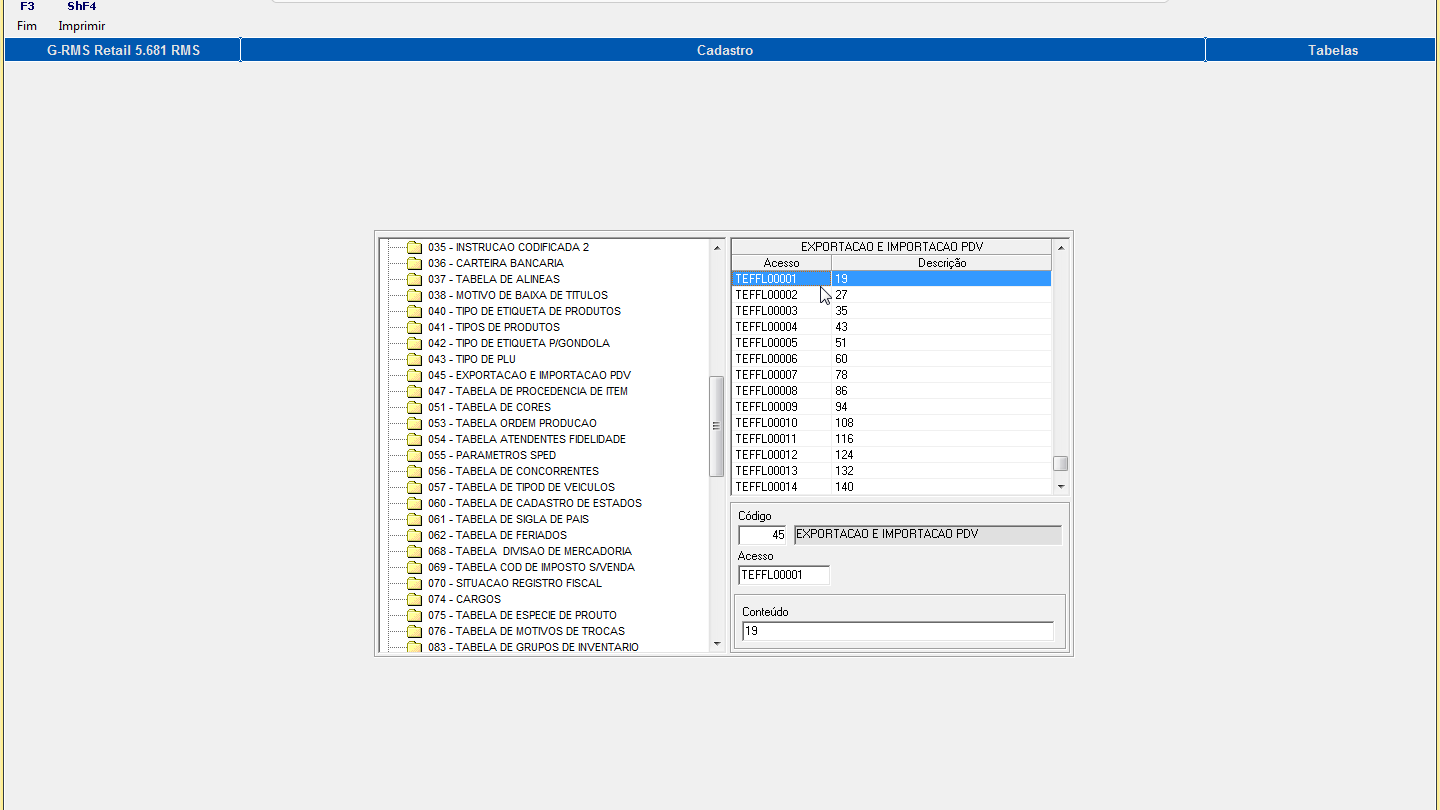Viewport: 1440px width, 810px height.
Task: Click the Acesso column header
Action: 781,263
